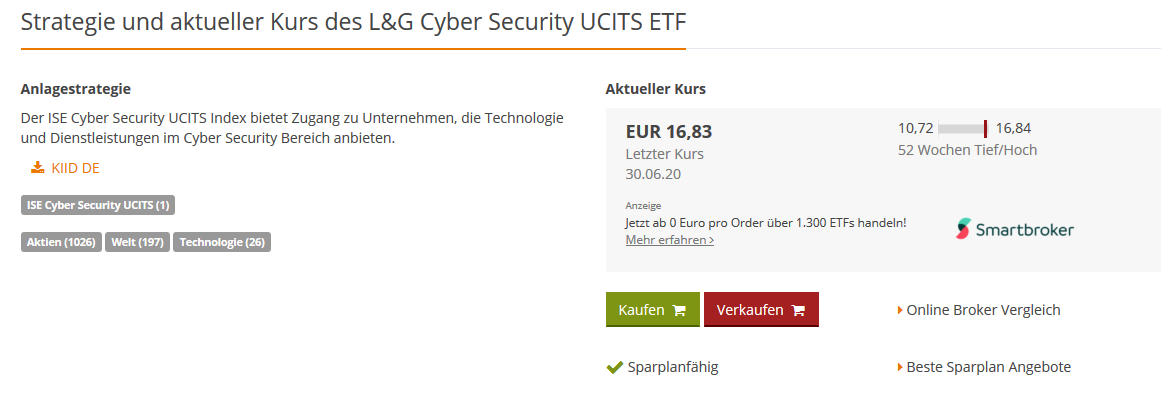Select the Technologie (26) tag
Image resolution: width=1175 pixels, height=410 pixels.
222,242
